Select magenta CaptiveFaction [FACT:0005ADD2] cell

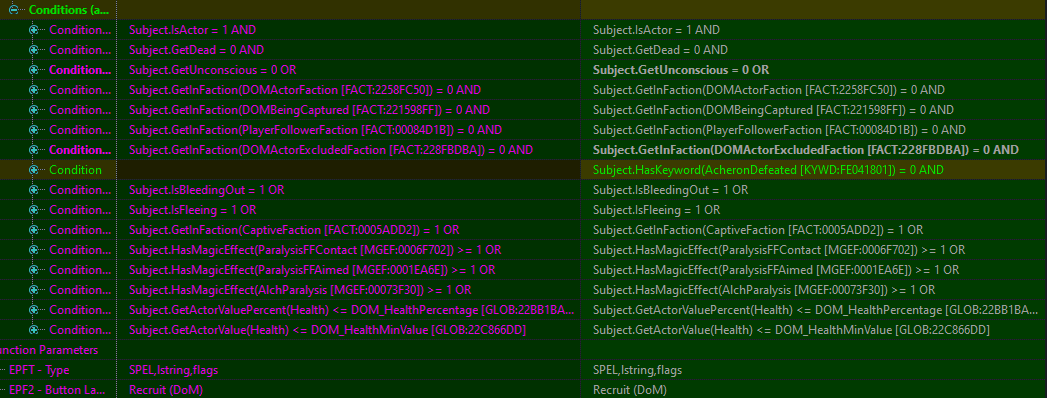click(x=294, y=230)
